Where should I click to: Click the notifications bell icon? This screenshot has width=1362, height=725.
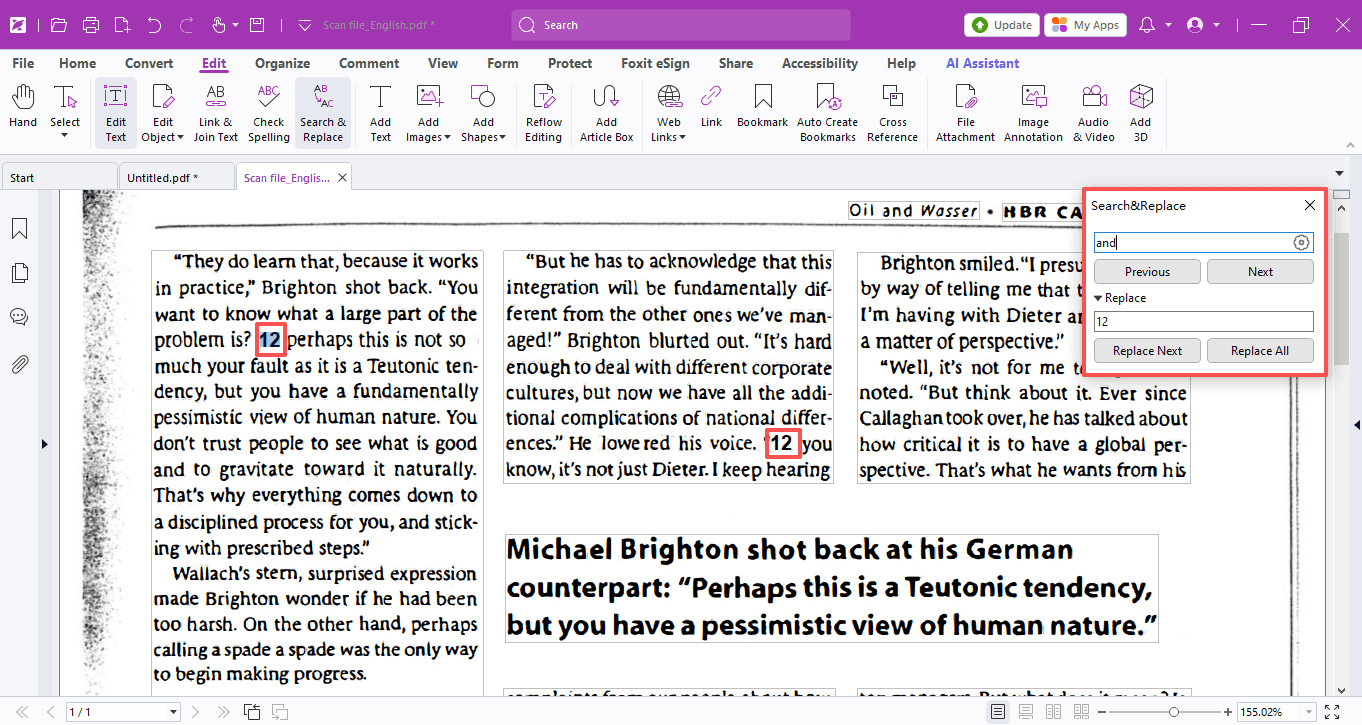1147,25
